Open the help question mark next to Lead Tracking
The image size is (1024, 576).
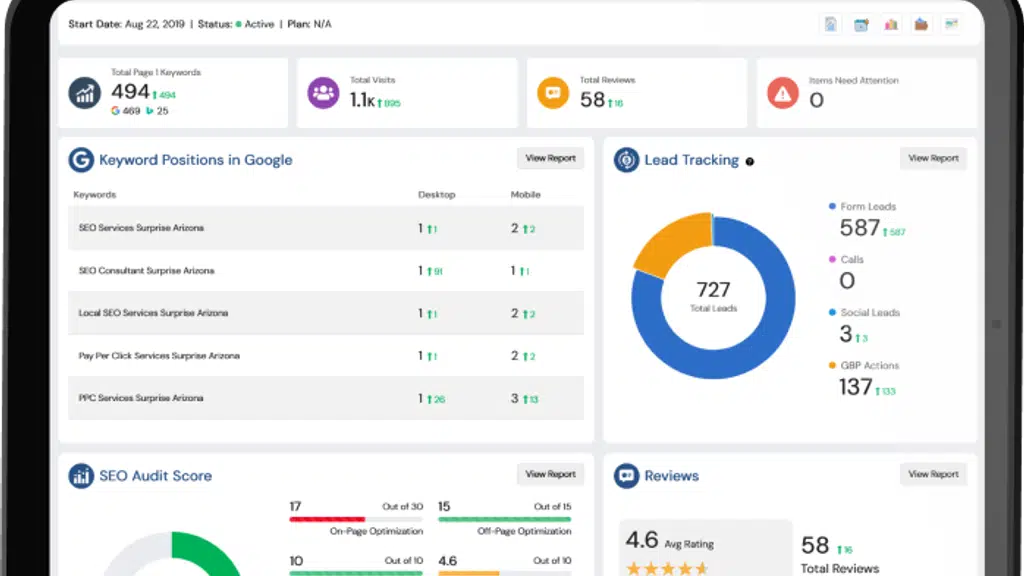click(x=750, y=161)
